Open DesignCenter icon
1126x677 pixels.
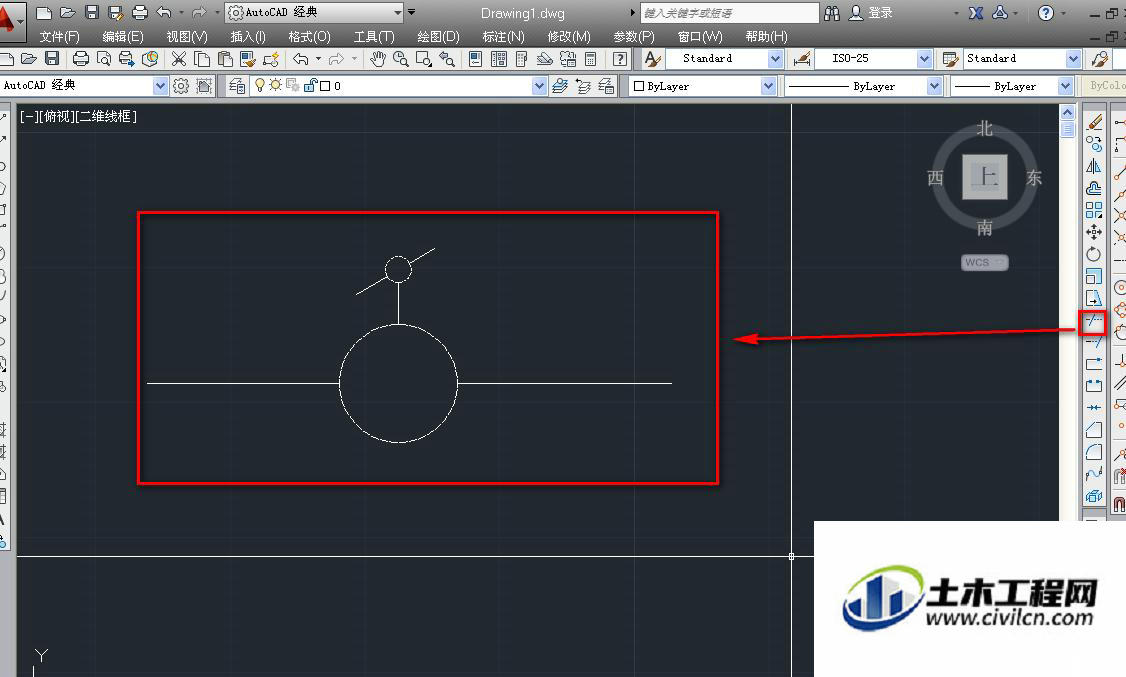[x=498, y=59]
